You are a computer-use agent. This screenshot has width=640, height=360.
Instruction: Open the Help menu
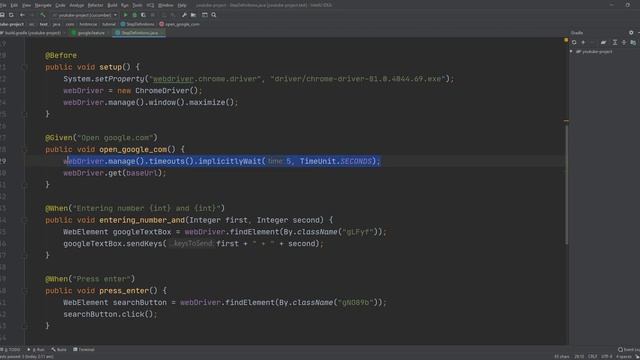click(182, 5)
